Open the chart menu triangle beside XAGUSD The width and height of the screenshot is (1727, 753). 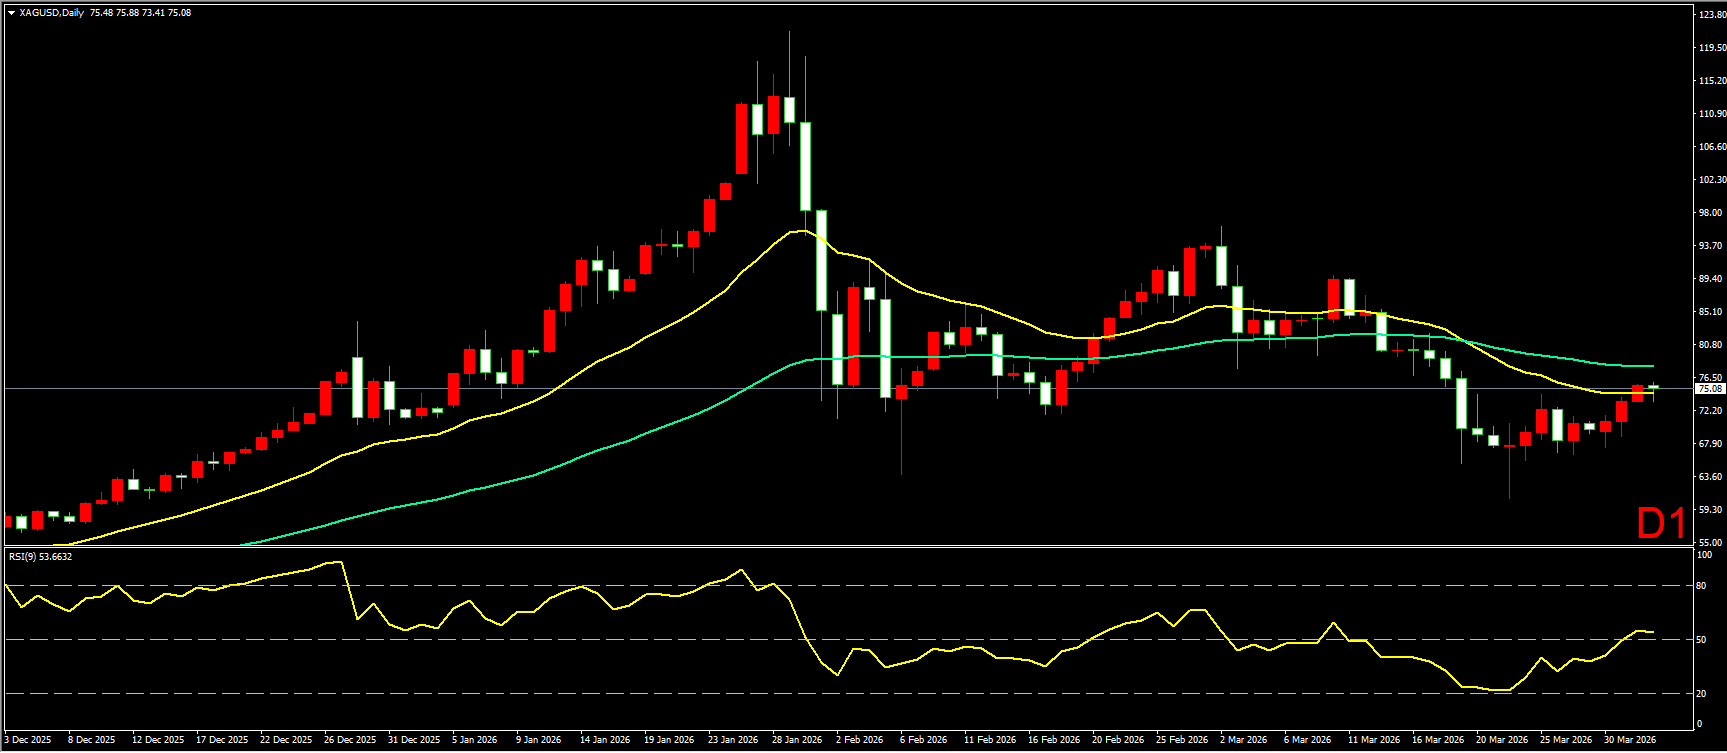point(11,13)
